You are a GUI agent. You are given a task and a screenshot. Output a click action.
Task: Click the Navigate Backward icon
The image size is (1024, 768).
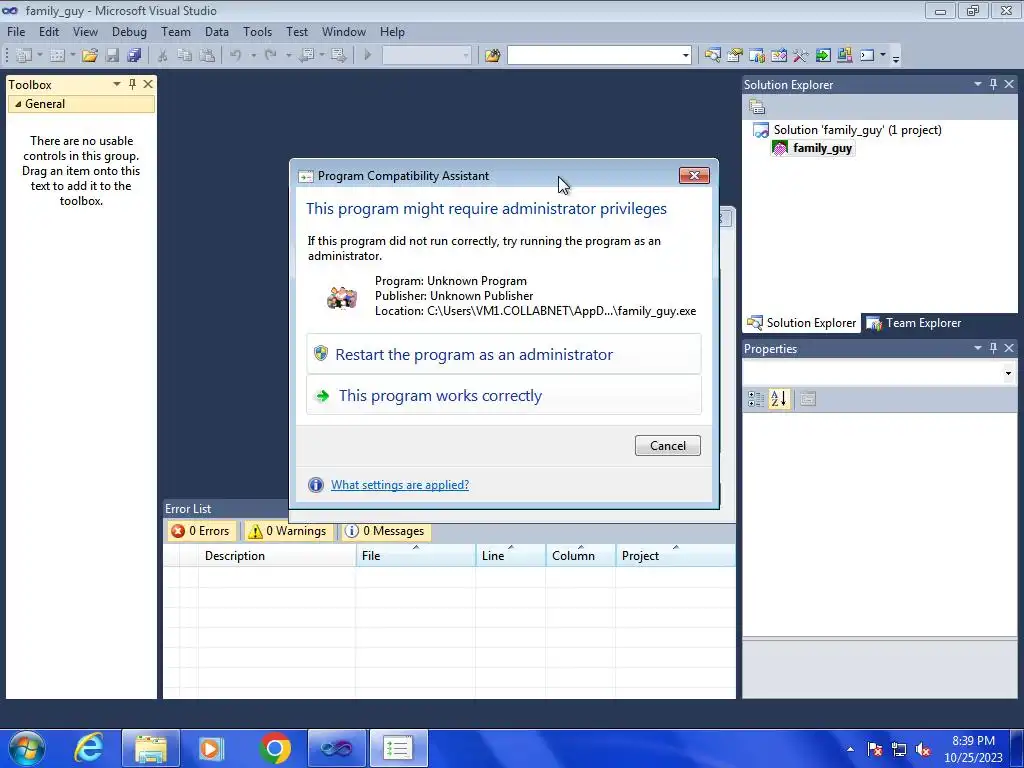[x=307, y=56]
